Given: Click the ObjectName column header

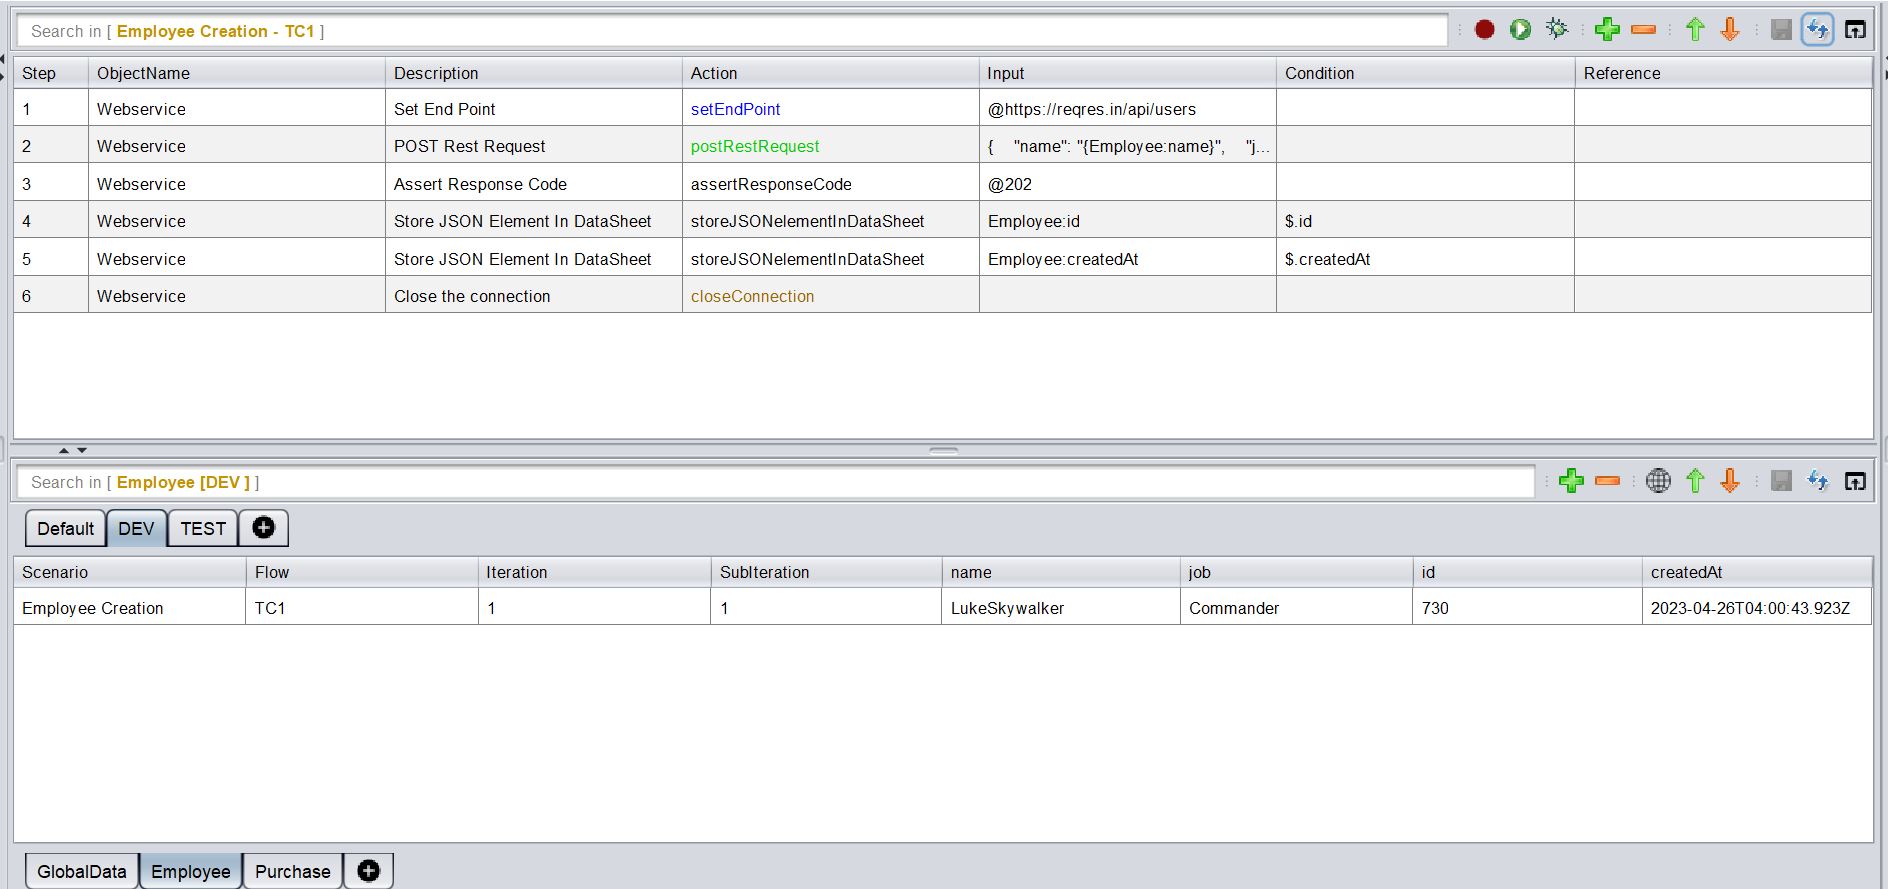Looking at the screenshot, I should [x=237, y=73].
